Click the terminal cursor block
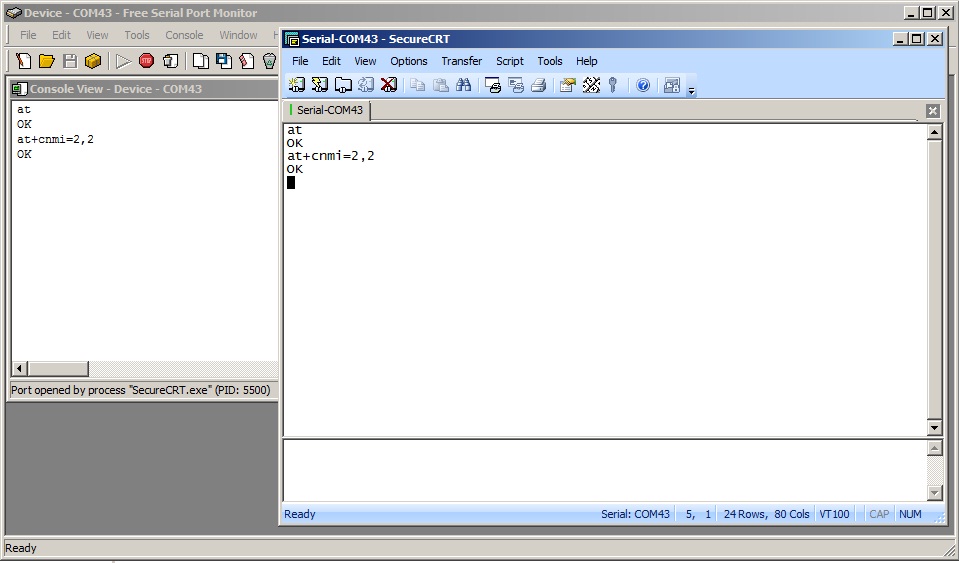This screenshot has width=959, height=563. pyautogui.click(x=291, y=182)
